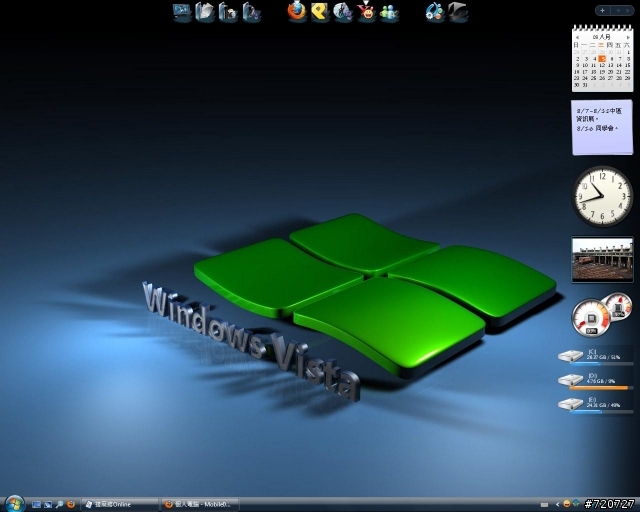
Task: Open the Music folder dock icon
Action: coord(251,11)
